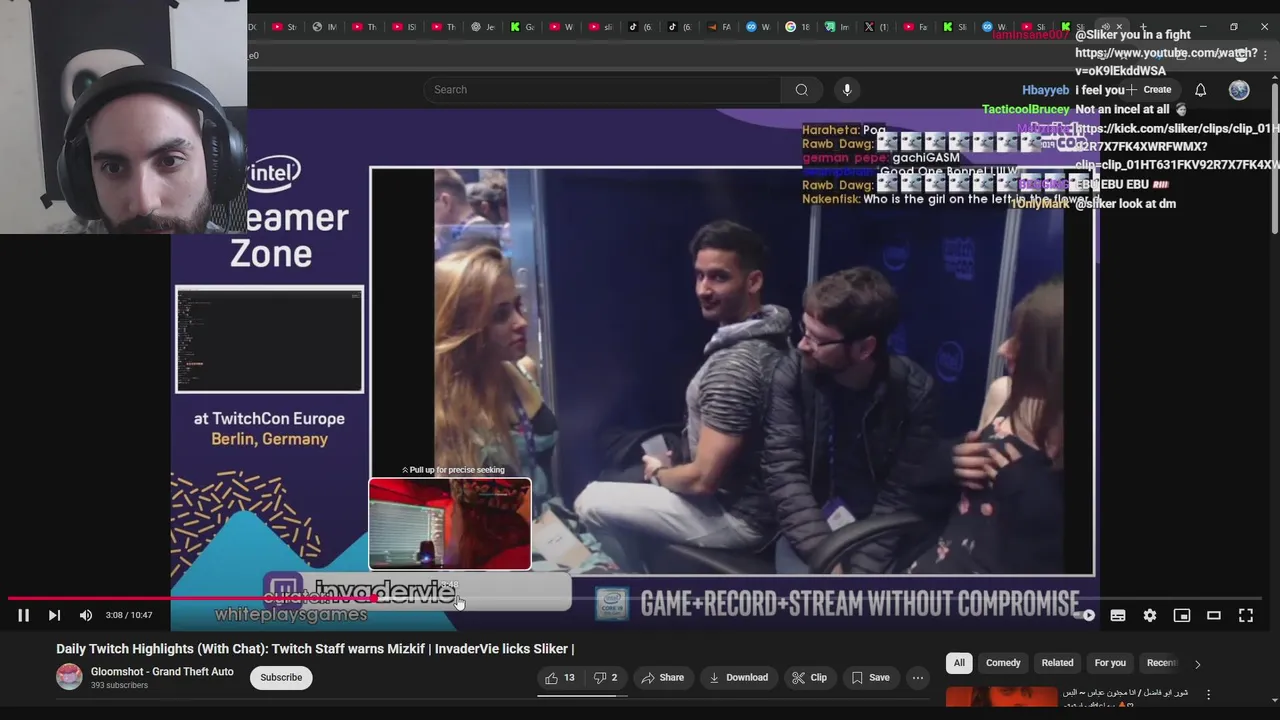Toggle autoplay switch in player
This screenshot has width=1280, height=720.
(1086, 616)
